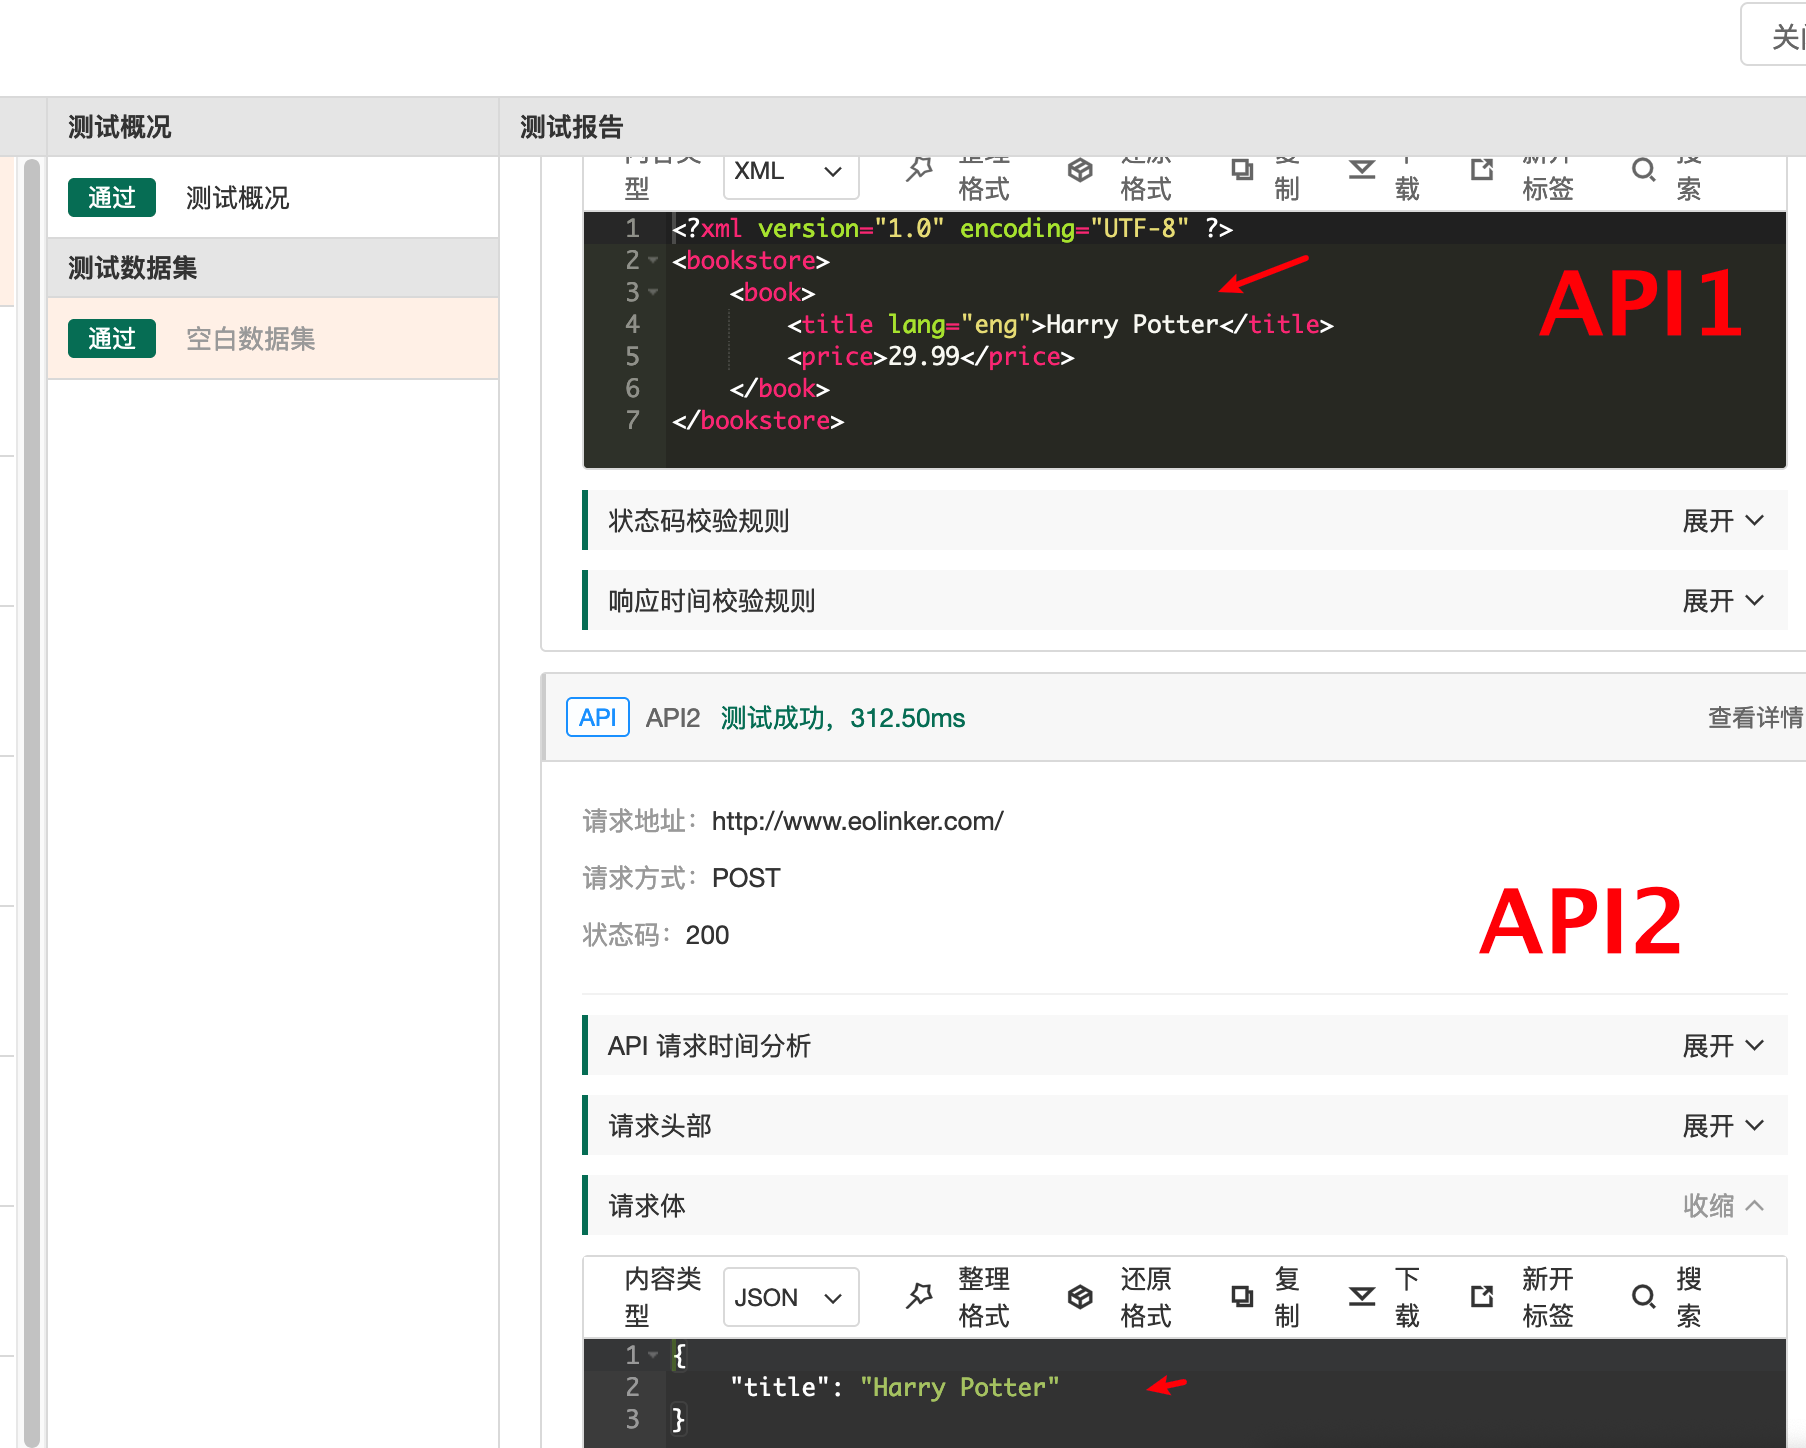Screen dimensions: 1806x1448
Task: Click the search (搜索) magnifier in JSON toolbar
Action: (x=1643, y=1296)
